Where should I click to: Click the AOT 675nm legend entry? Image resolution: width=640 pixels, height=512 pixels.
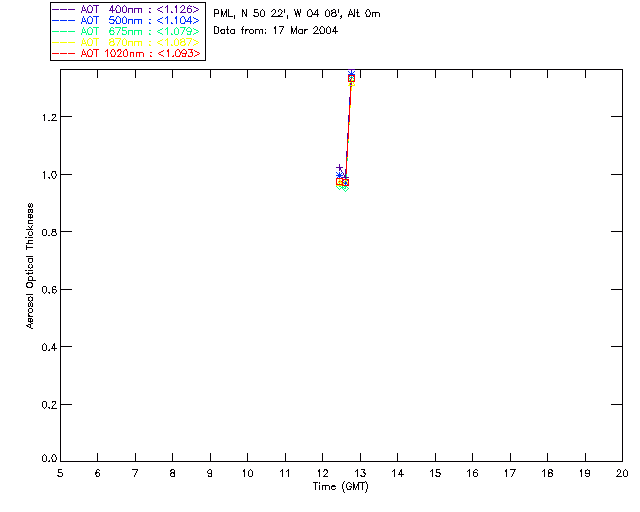click(x=127, y=31)
